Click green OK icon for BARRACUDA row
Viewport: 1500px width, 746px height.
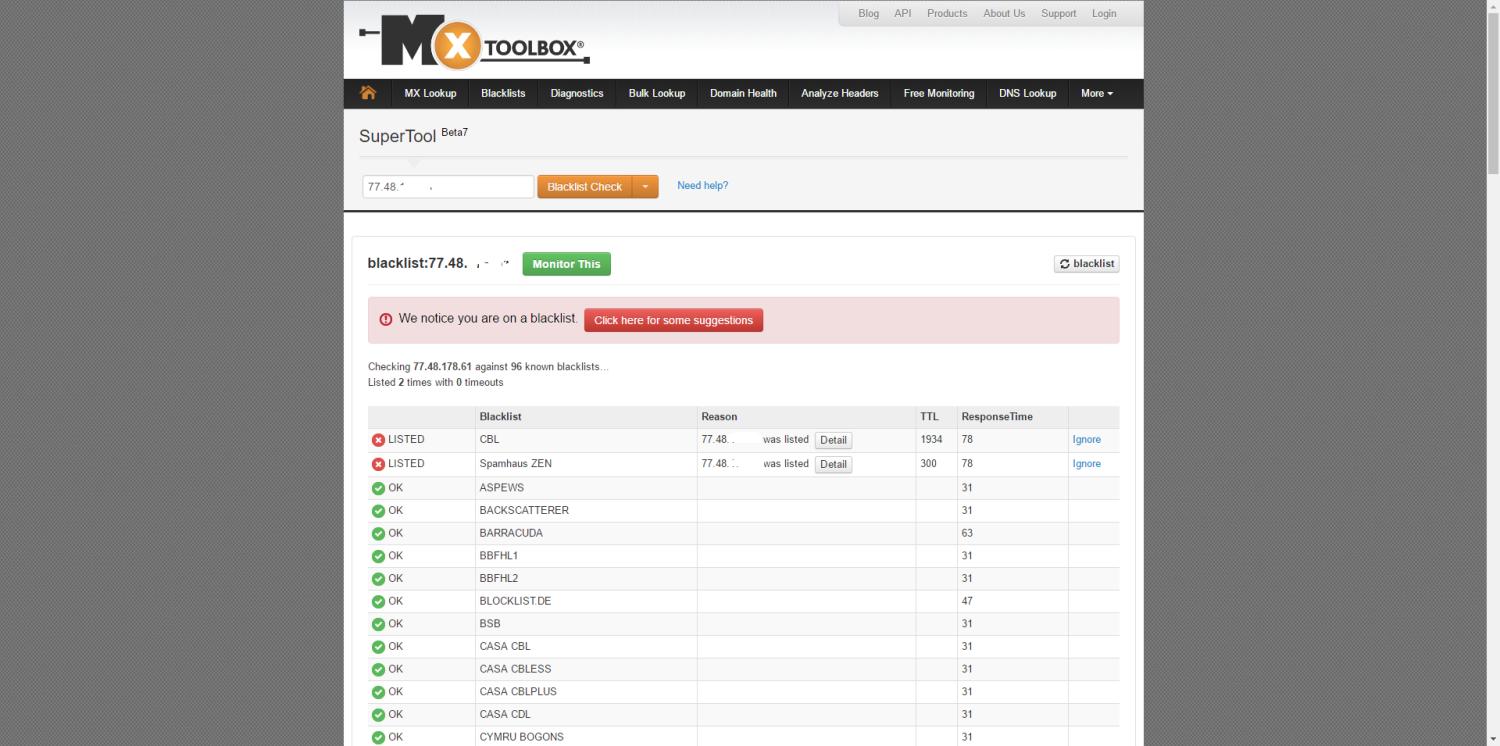click(378, 534)
